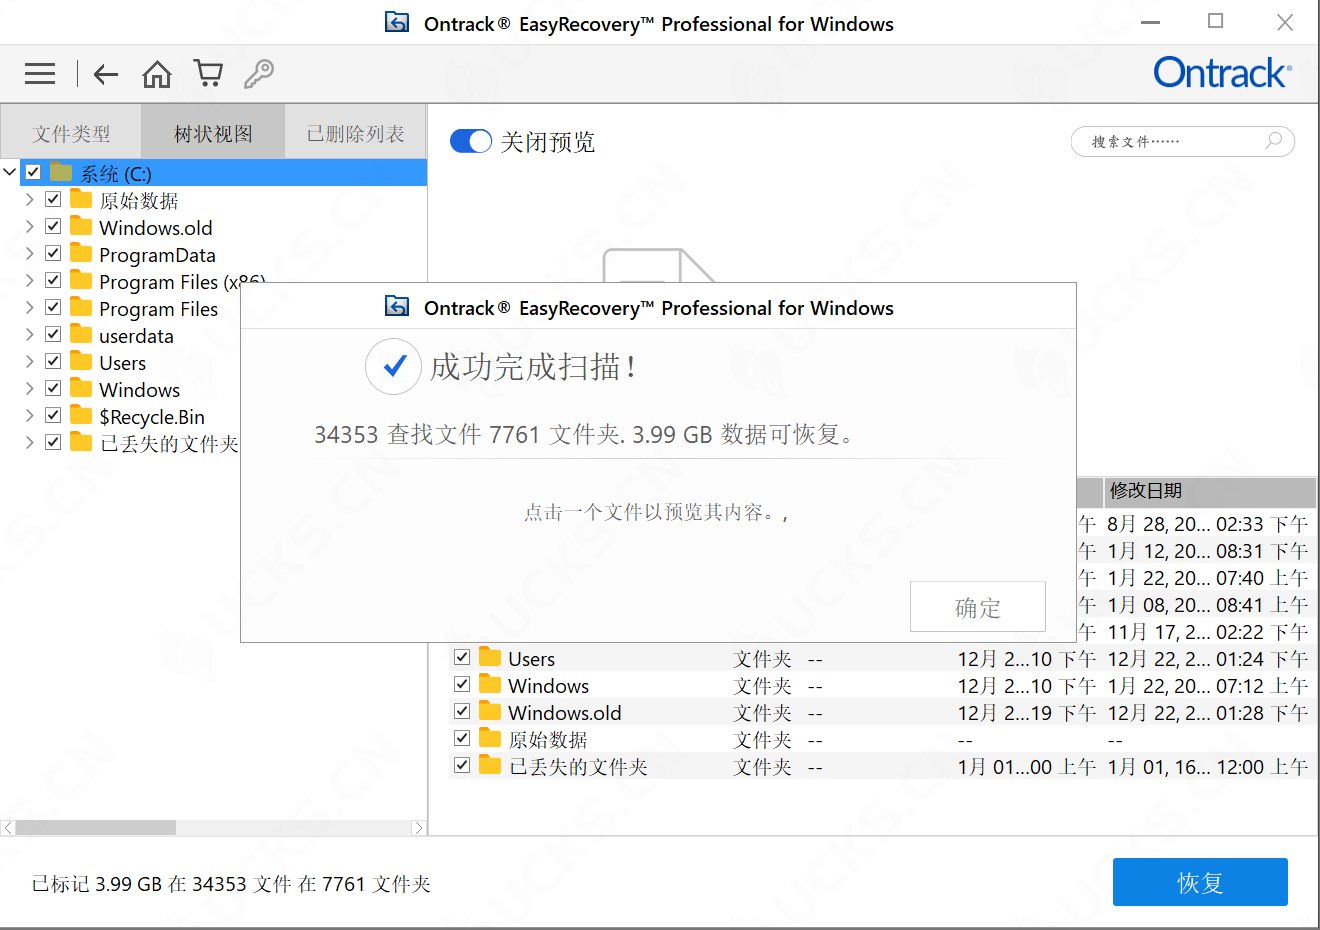Click the 原始数据 name in file list
The image size is (1320, 930).
pyautogui.click(x=548, y=740)
